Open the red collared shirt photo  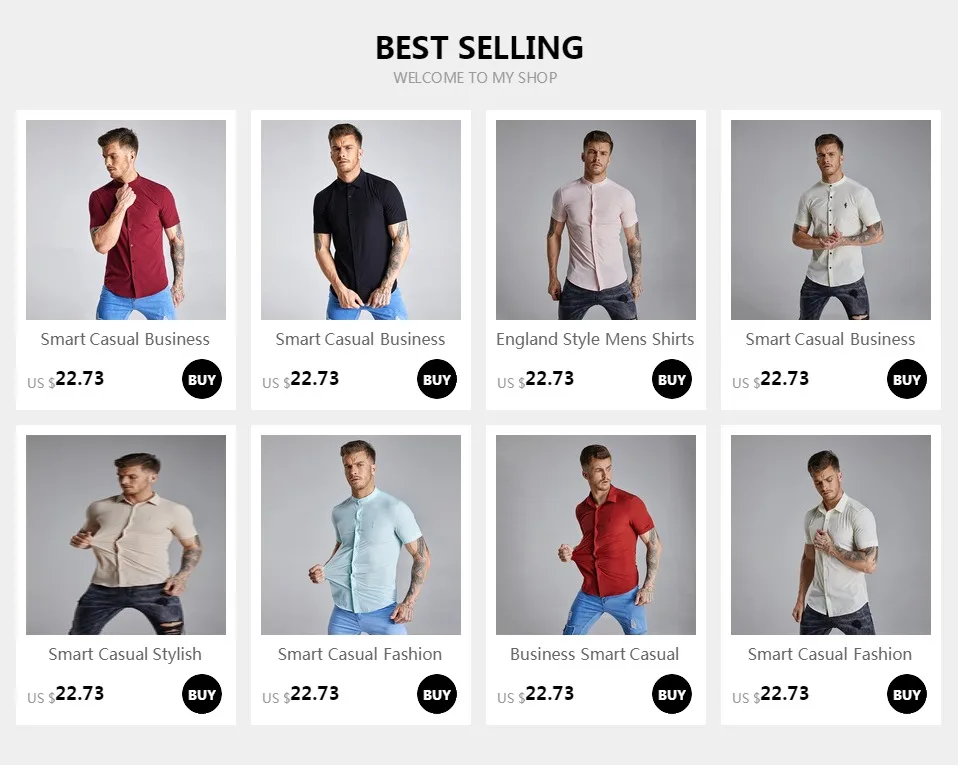pos(596,535)
